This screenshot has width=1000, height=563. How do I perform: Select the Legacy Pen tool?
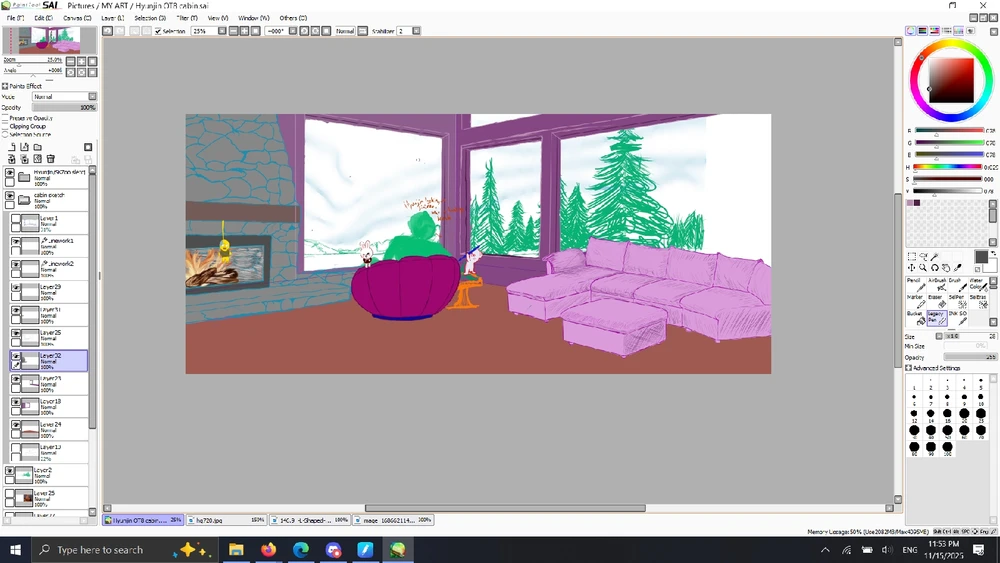[x=936, y=318]
